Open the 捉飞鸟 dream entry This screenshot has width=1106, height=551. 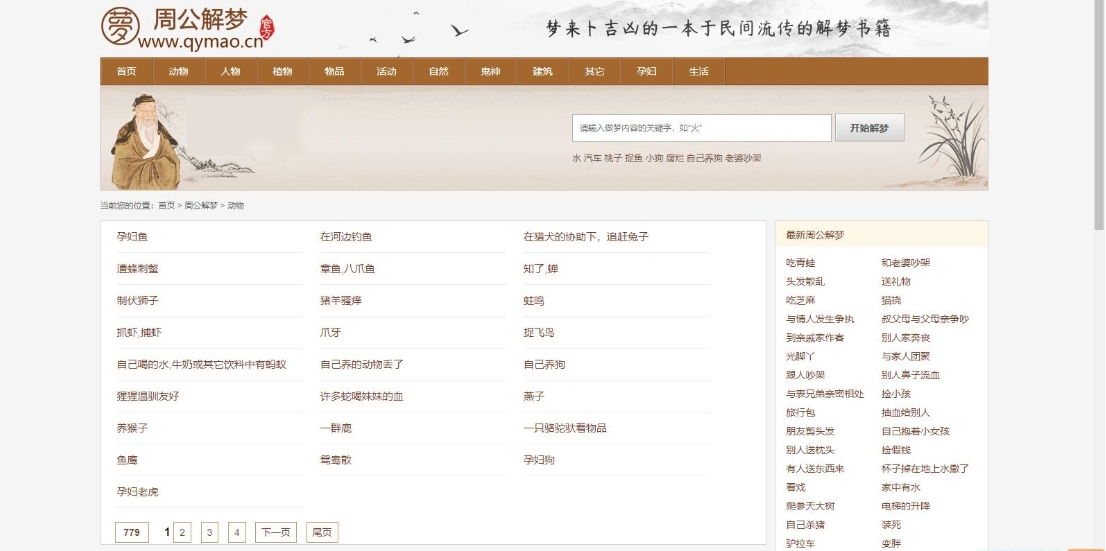pos(539,332)
